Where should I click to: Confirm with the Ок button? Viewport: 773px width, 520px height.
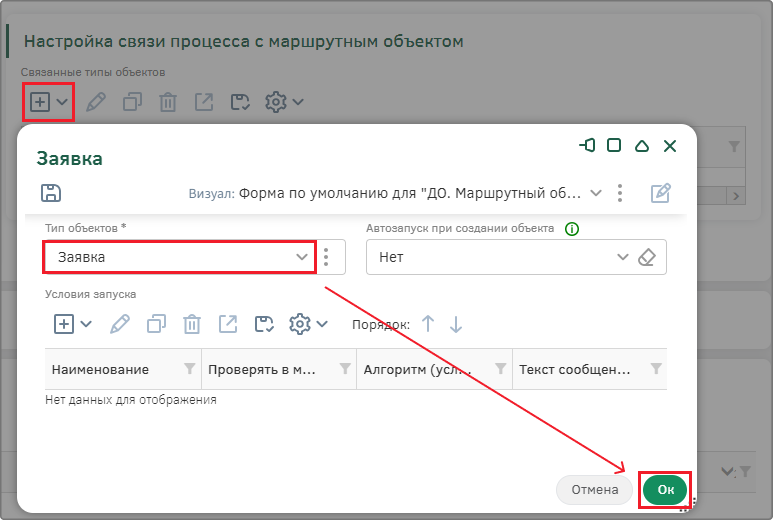[x=666, y=489]
